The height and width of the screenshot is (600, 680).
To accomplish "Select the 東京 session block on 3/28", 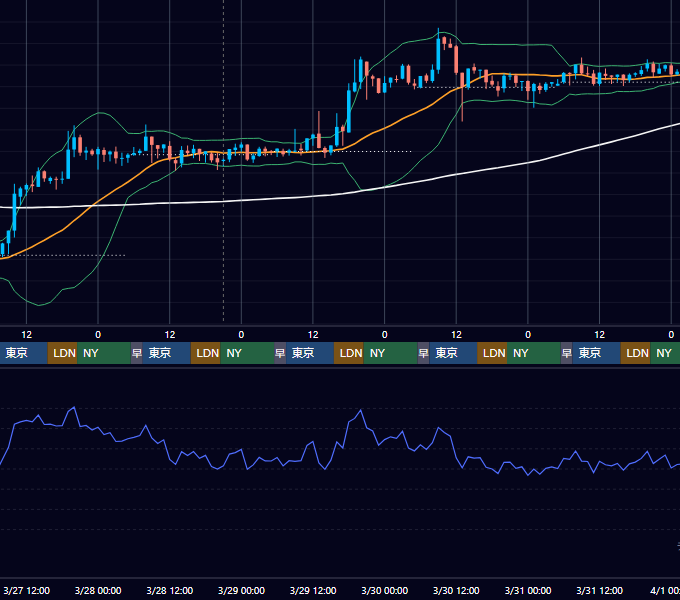I will pyautogui.click(x=167, y=353).
